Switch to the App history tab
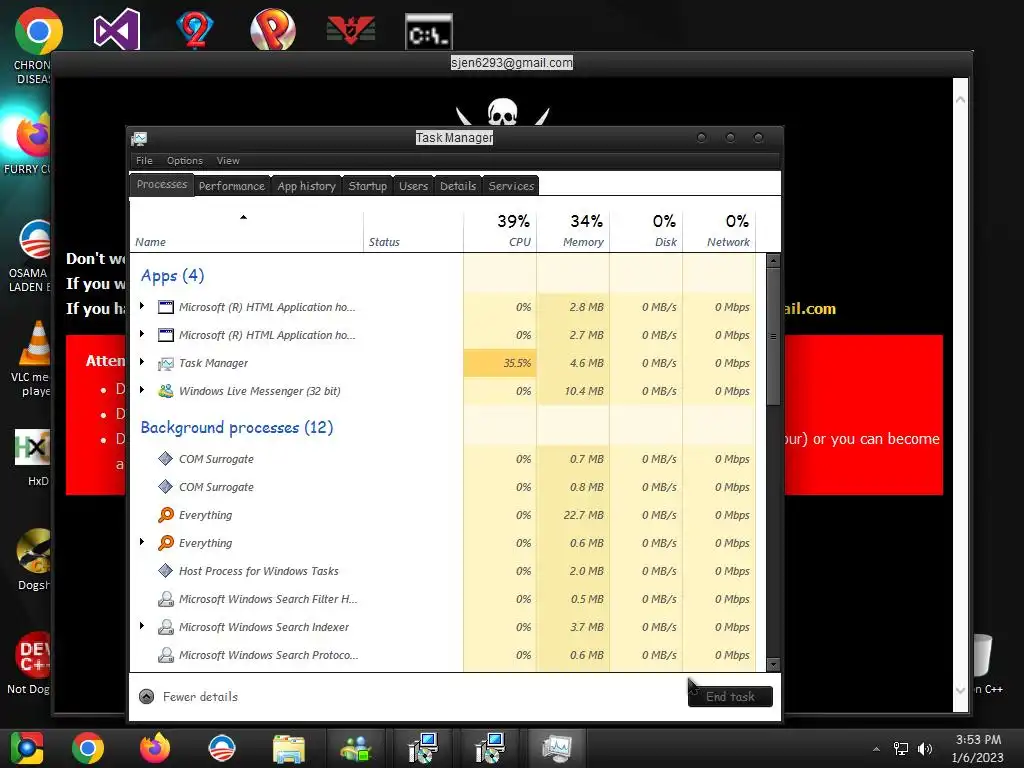 (x=306, y=186)
